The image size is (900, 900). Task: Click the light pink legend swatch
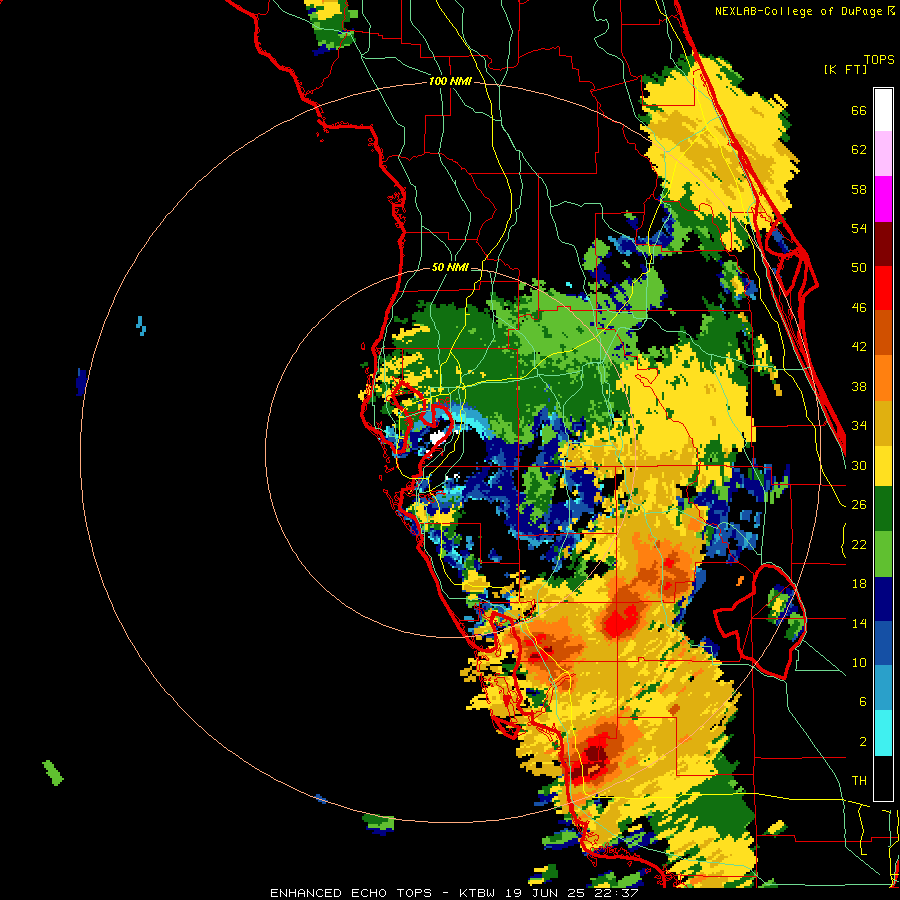click(x=883, y=153)
